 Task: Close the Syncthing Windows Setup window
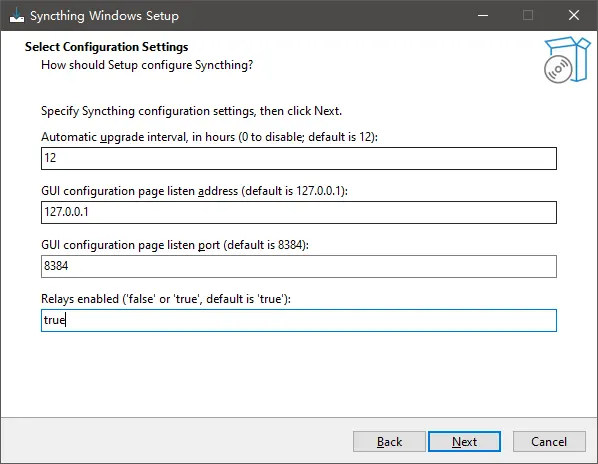click(x=574, y=15)
